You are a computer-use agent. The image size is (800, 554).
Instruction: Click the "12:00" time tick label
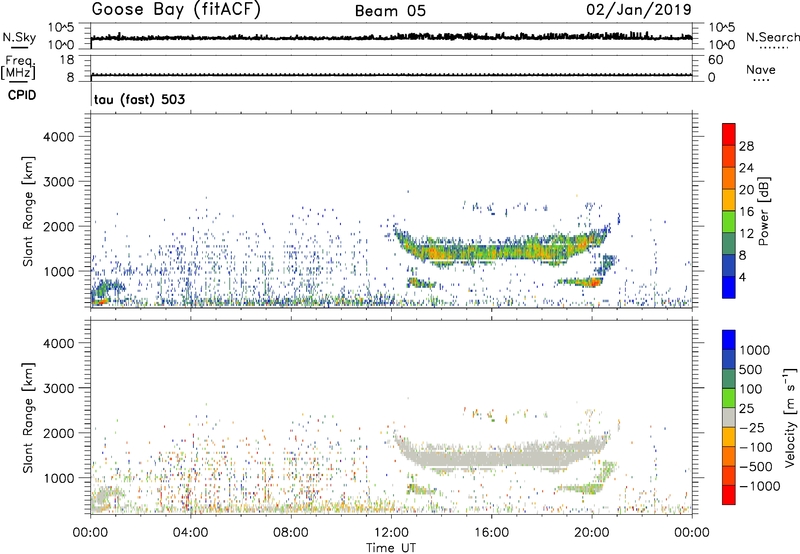(x=391, y=533)
